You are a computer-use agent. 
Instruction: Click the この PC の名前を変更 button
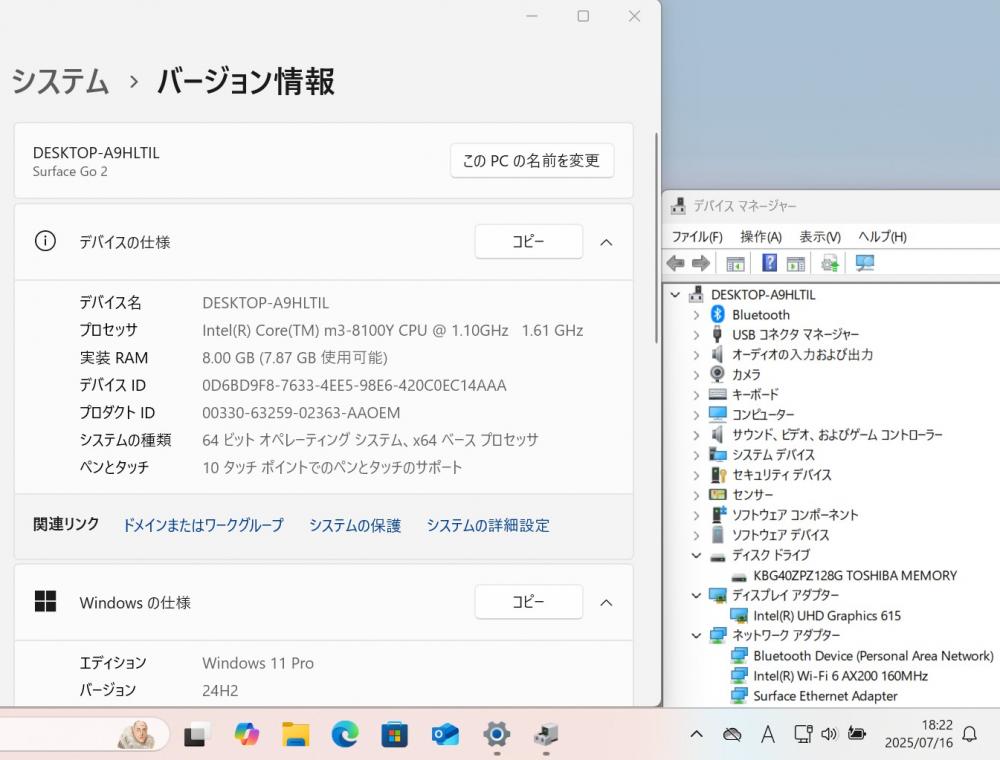pyautogui.click(x=532, y=161)
